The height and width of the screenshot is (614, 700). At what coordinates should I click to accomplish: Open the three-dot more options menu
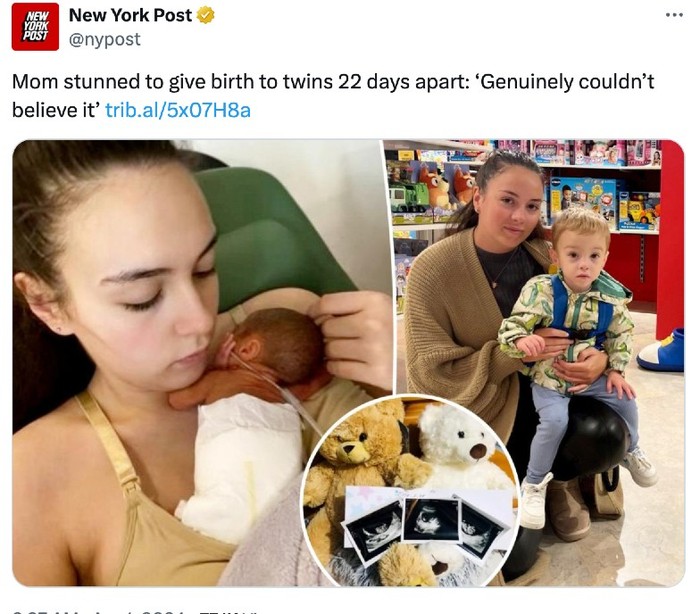click(674, 15)
